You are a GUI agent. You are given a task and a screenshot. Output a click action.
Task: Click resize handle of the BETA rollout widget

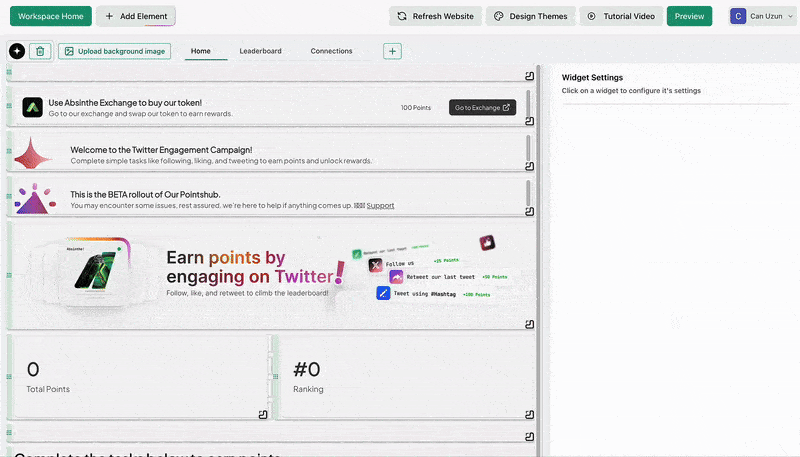click(x=530, y=211)
